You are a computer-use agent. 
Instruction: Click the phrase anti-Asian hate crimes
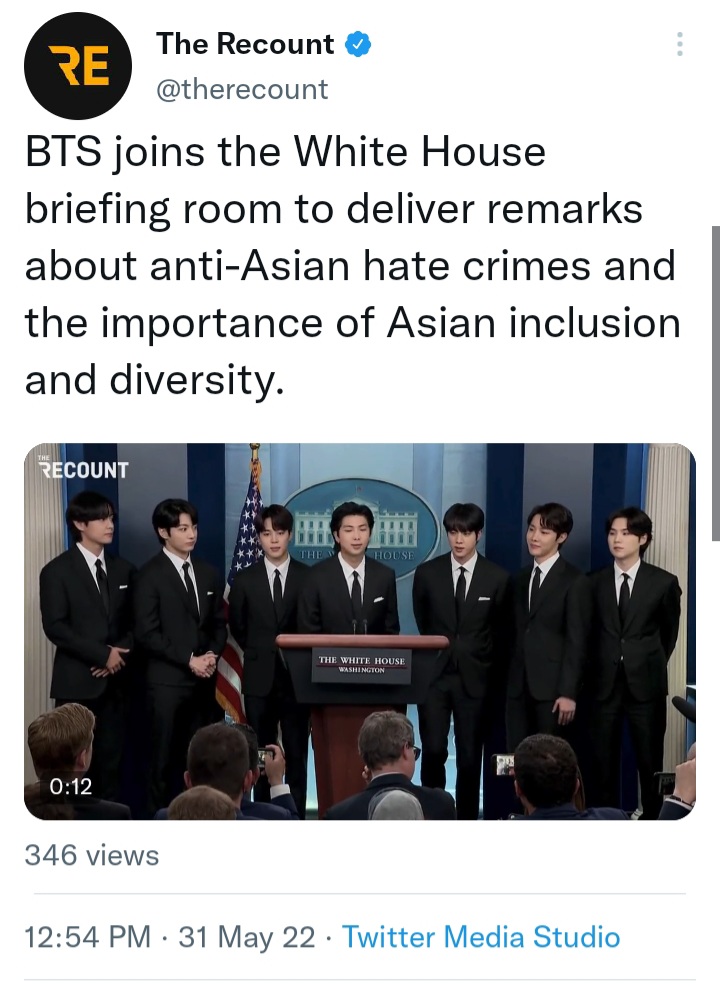coord(371,266)
